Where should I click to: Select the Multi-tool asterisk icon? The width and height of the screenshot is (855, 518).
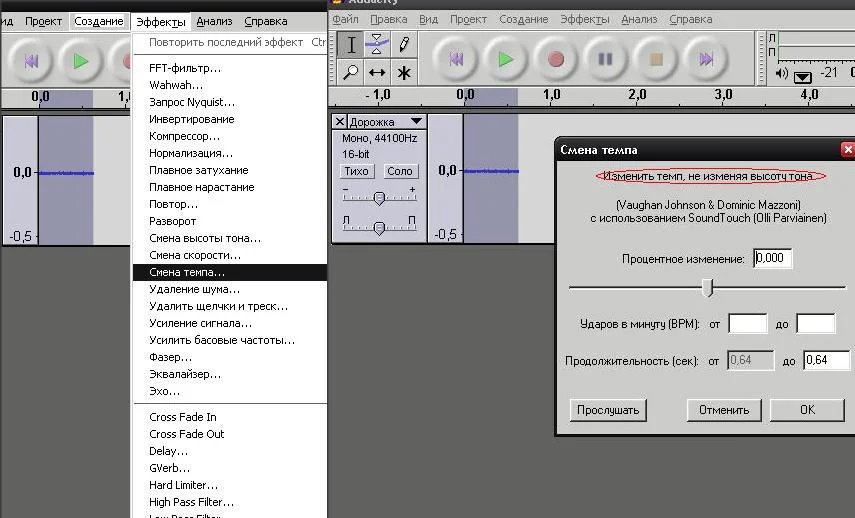point(404,72)
